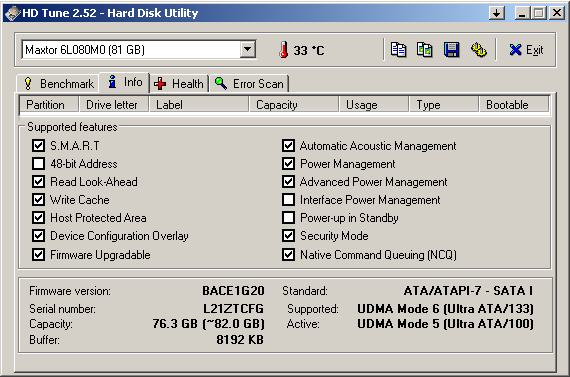This screenshot has height=377, width=570.
Task: Click the Firmware version label
Action: (x=70, y=291)
